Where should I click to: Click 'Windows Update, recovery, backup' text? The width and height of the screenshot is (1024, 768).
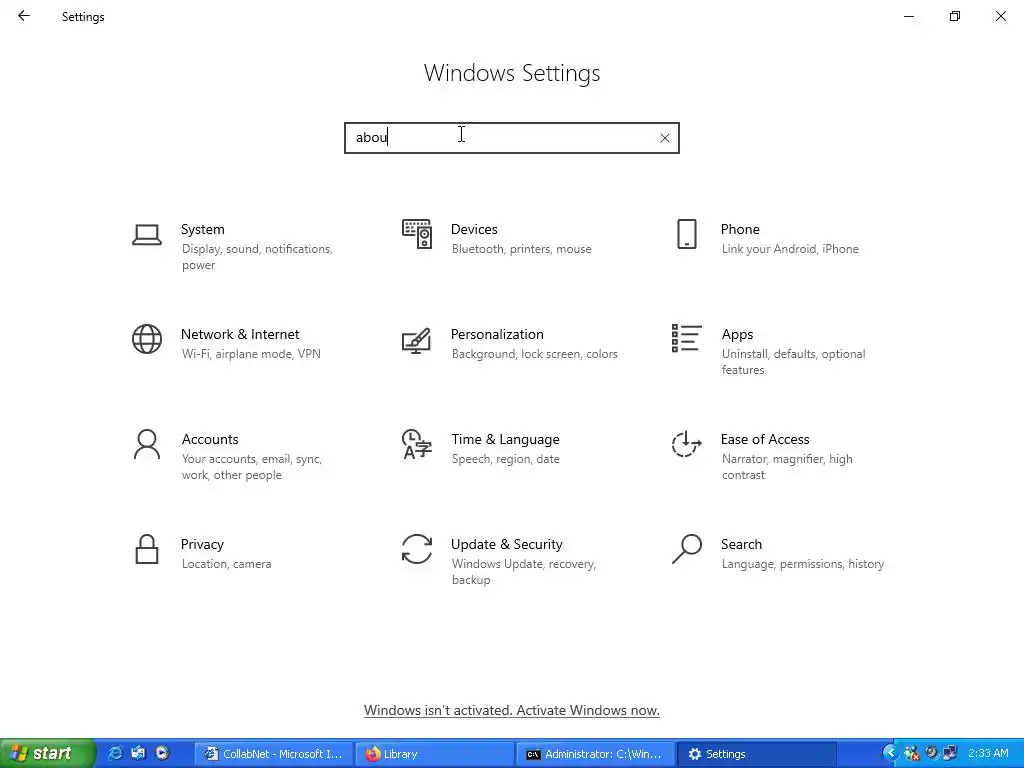[523, 572]
